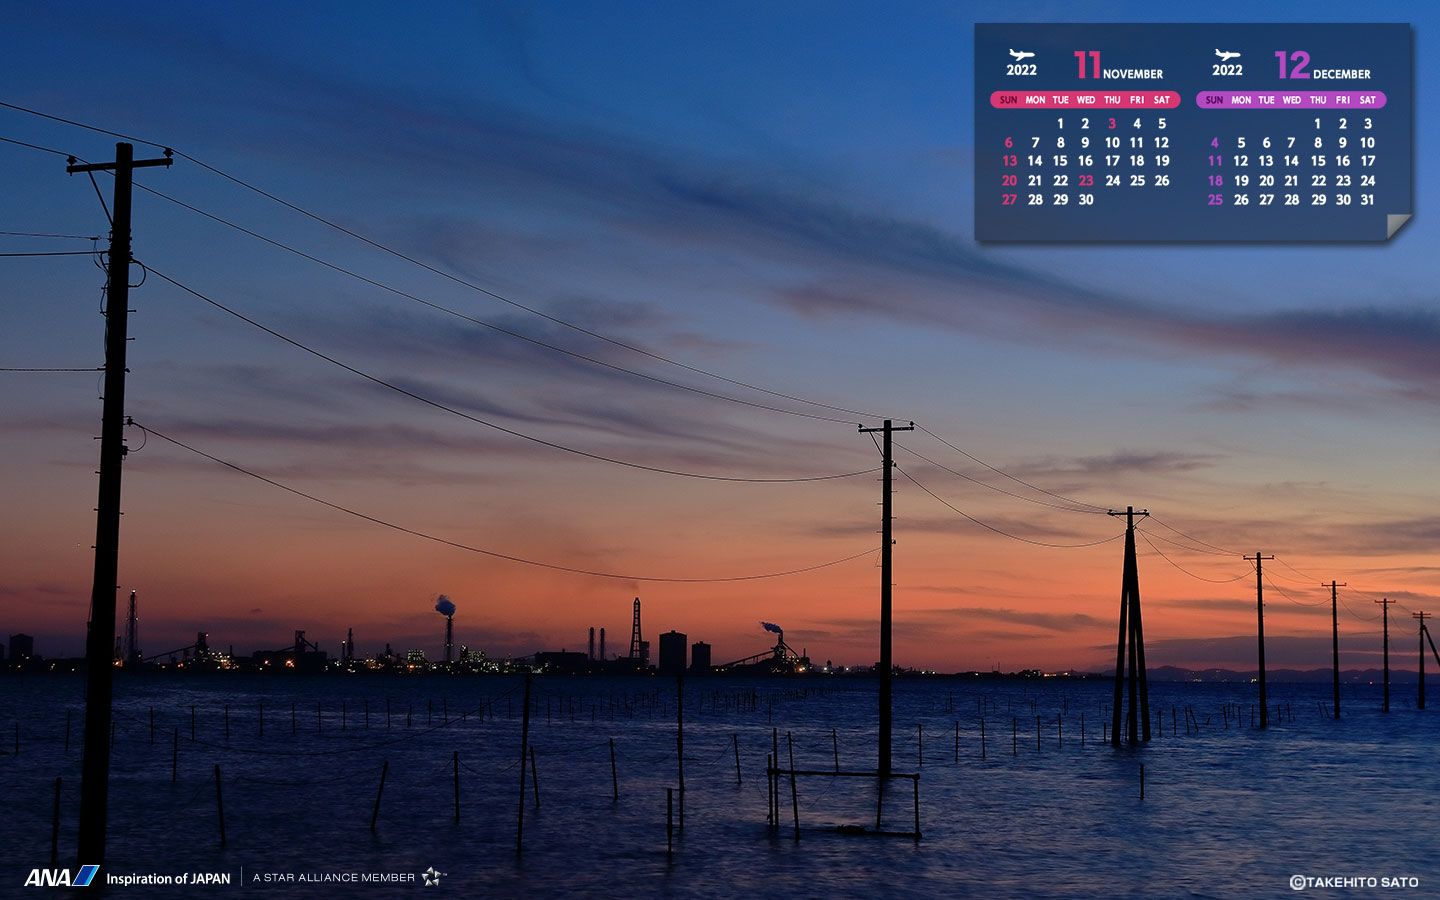Click the airplane icon above December 2022
This screenshot has height=900, width=1440.
tap(1227, 55)
